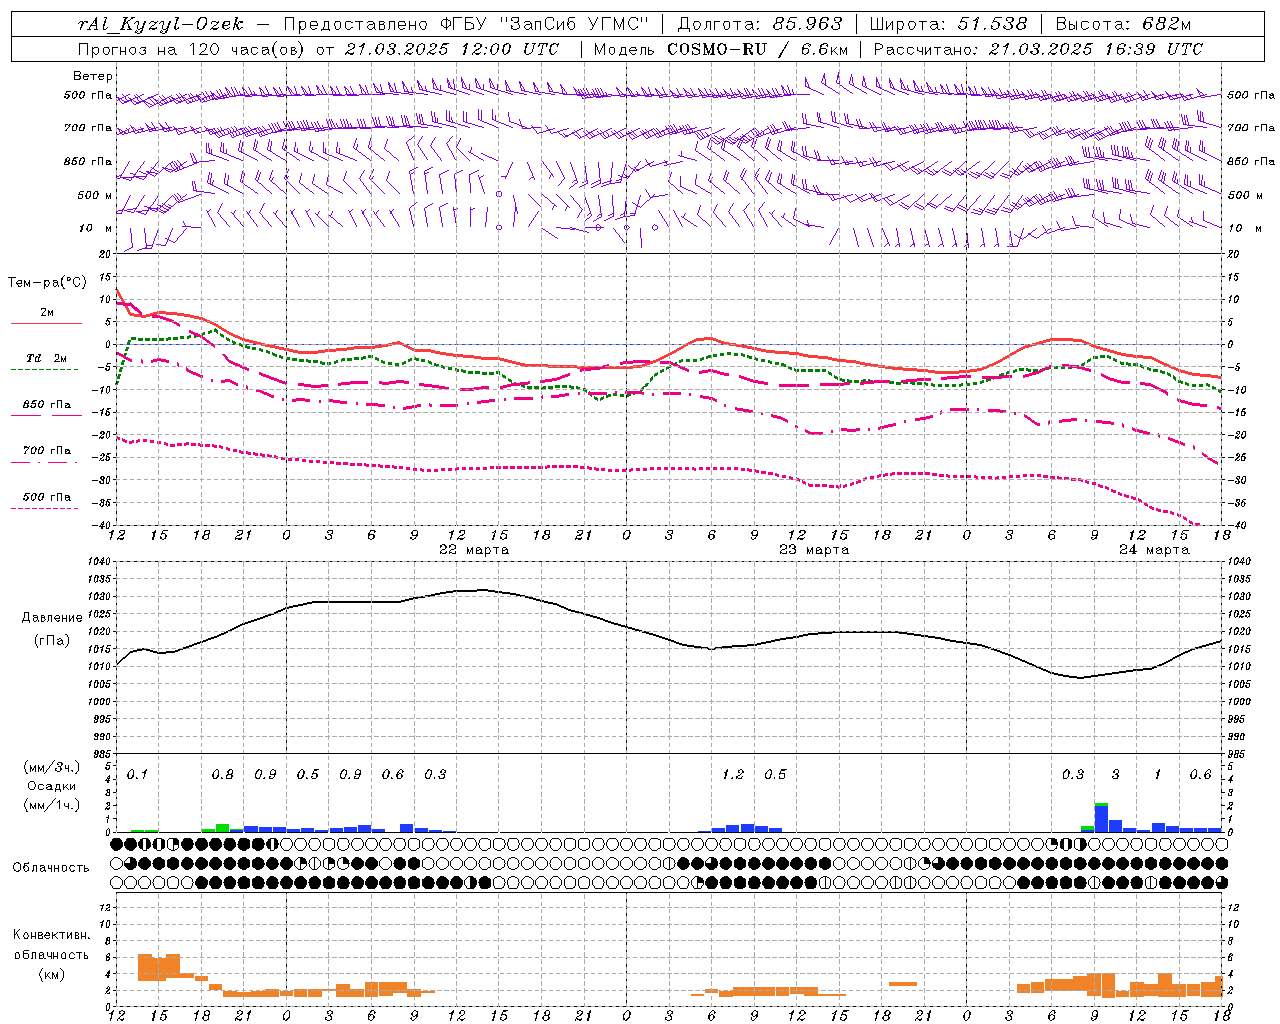Click the station name rAl_Kyzyl-Ozek in header
Viewport: 1280px width, 1024px height.
click(x=160, y=24)
